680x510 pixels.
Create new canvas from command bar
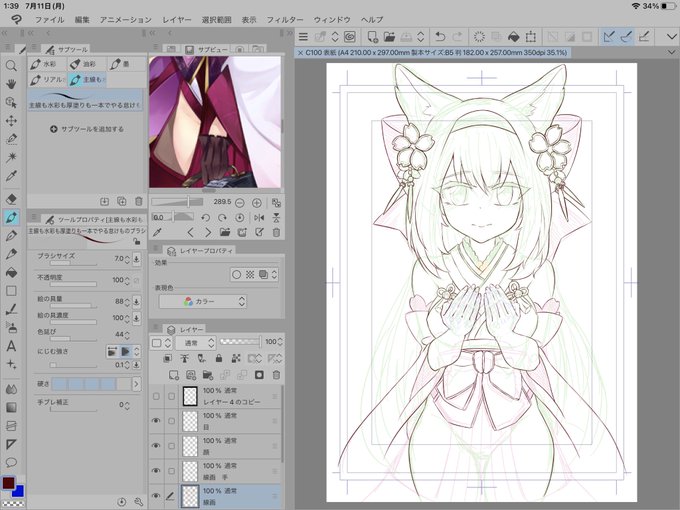point(372,37)
